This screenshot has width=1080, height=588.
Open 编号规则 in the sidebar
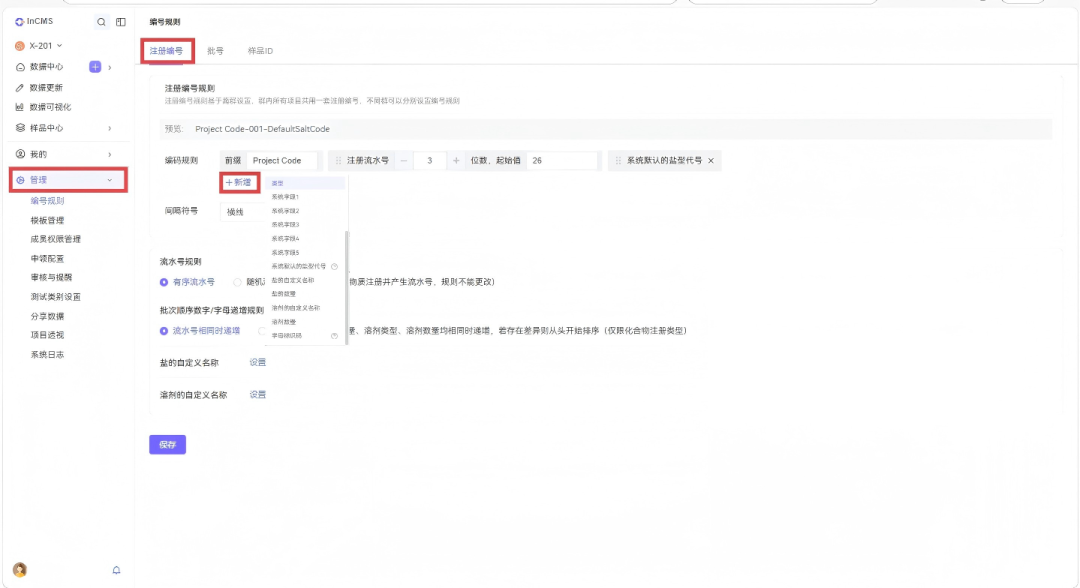(x=48, y=201)
